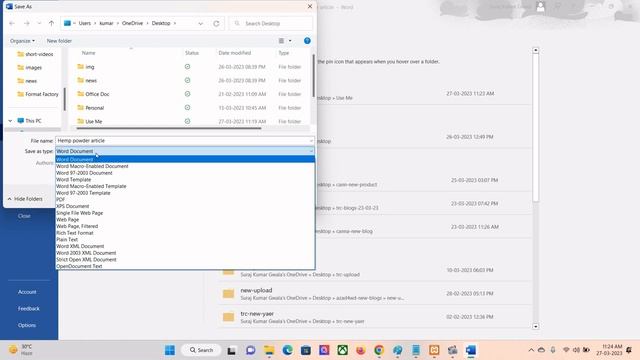Open new-upload folder in Word recent list
Image resolution: width=640 pixels, height=360 pixels.
tap(375, 293)
